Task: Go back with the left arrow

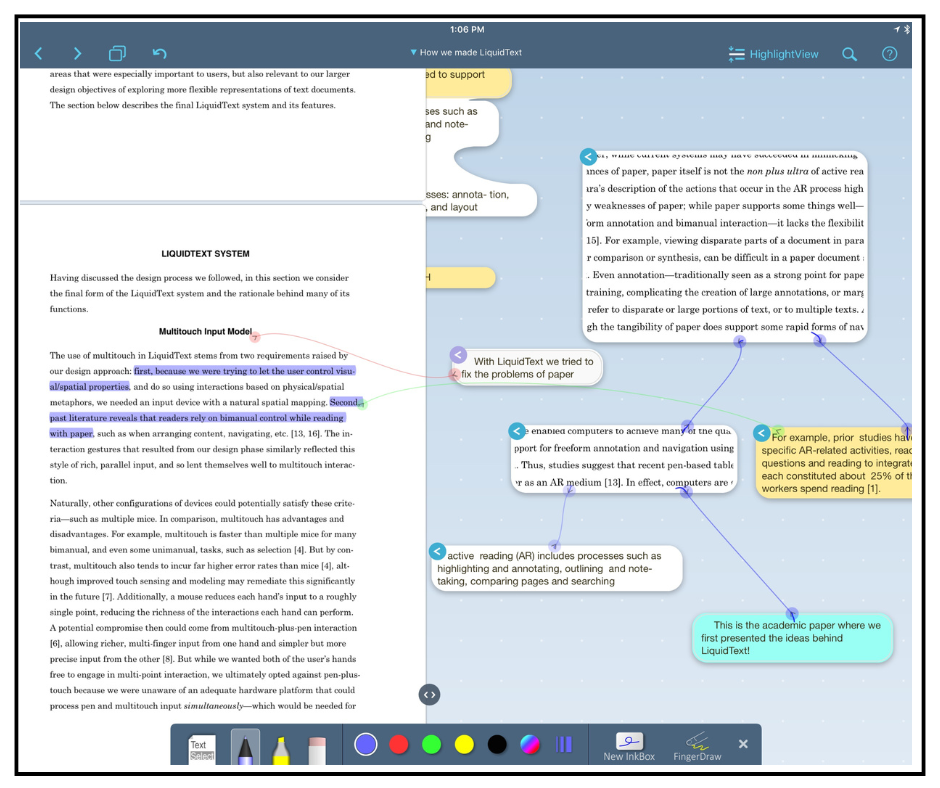Action: click(39, 54)
